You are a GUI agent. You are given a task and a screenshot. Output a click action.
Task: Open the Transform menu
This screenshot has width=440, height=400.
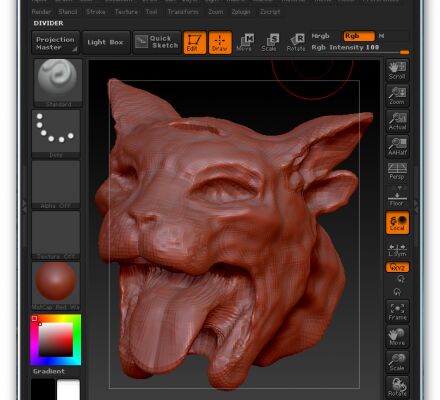click(183, 12)
